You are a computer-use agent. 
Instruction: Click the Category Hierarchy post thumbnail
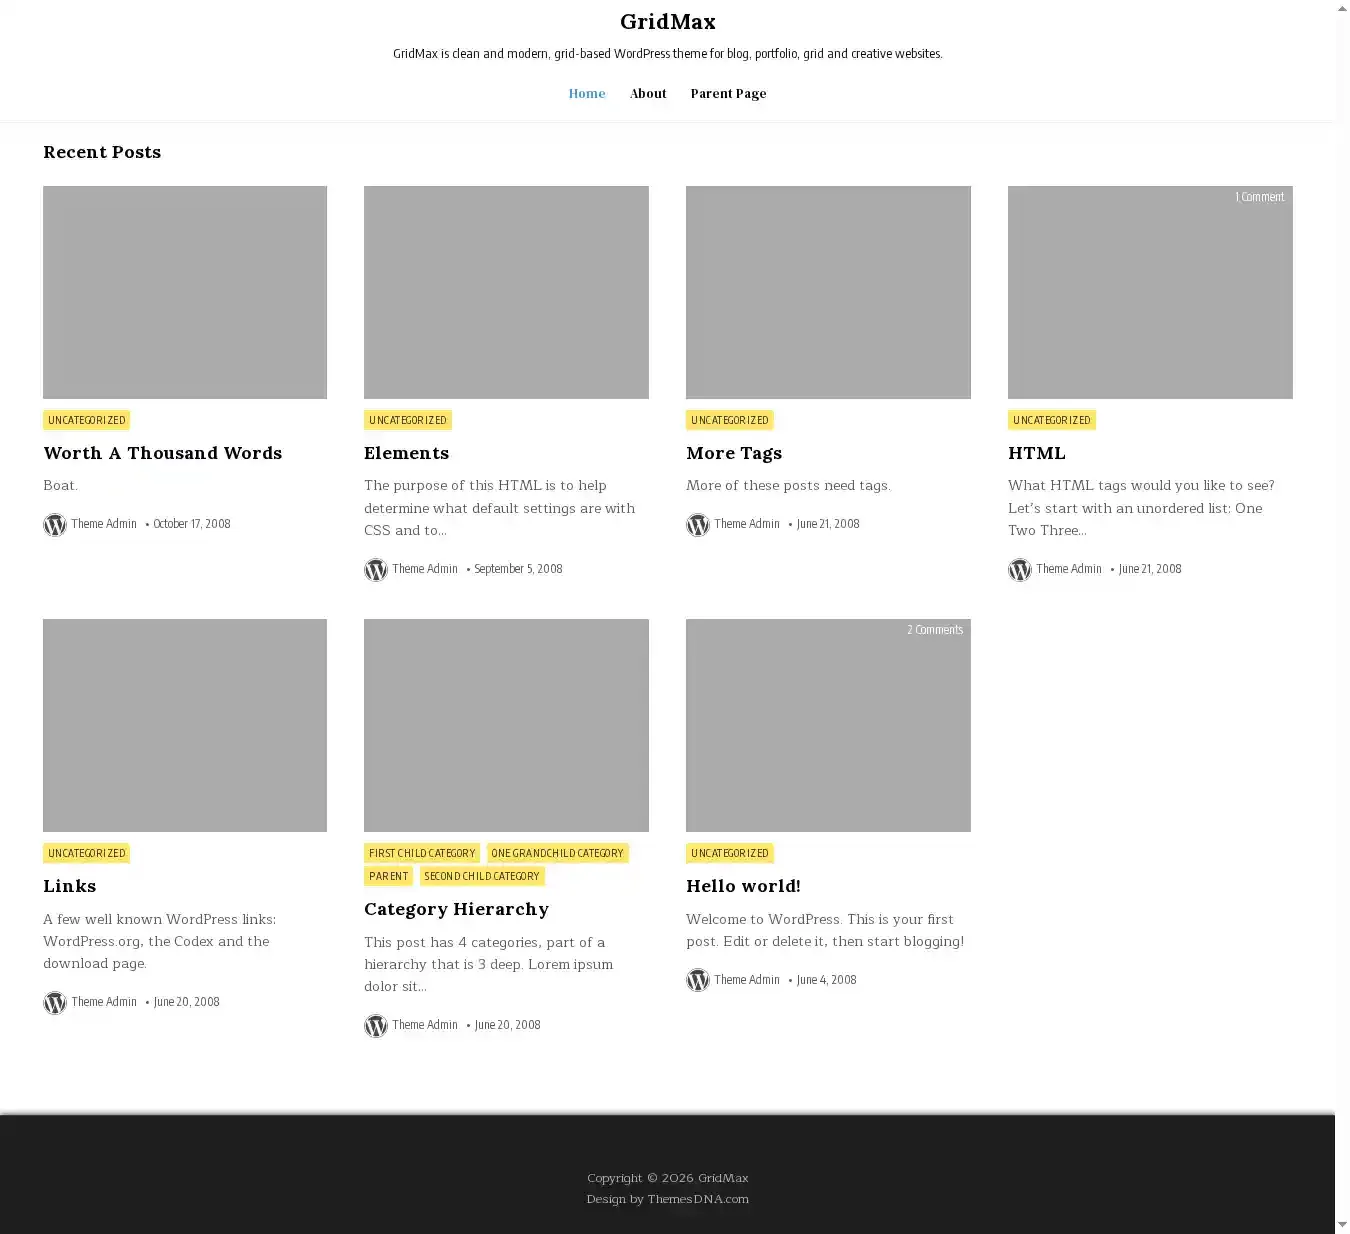(506, 725)
